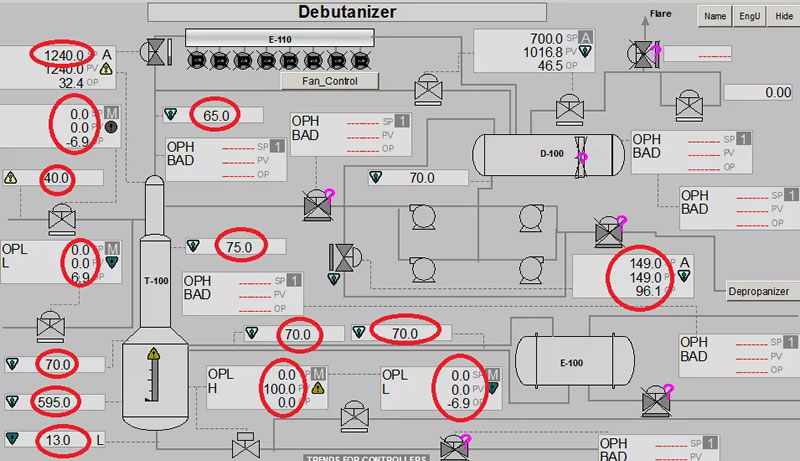
Task: Click the control valve right of Fan_Control
Action: [x=428, y=90]
